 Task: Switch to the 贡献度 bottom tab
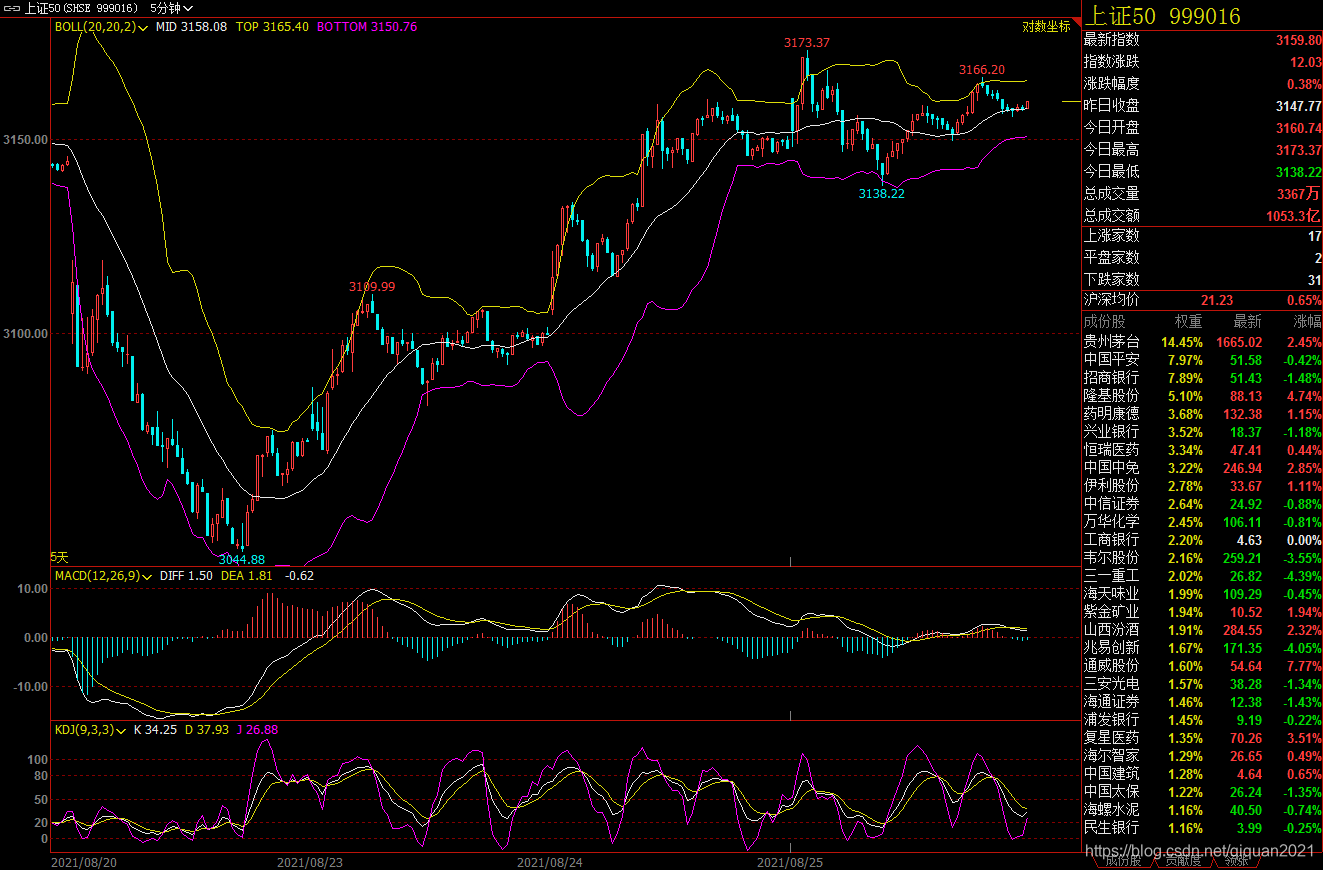pyautogui.click(x=1183, y=861)
